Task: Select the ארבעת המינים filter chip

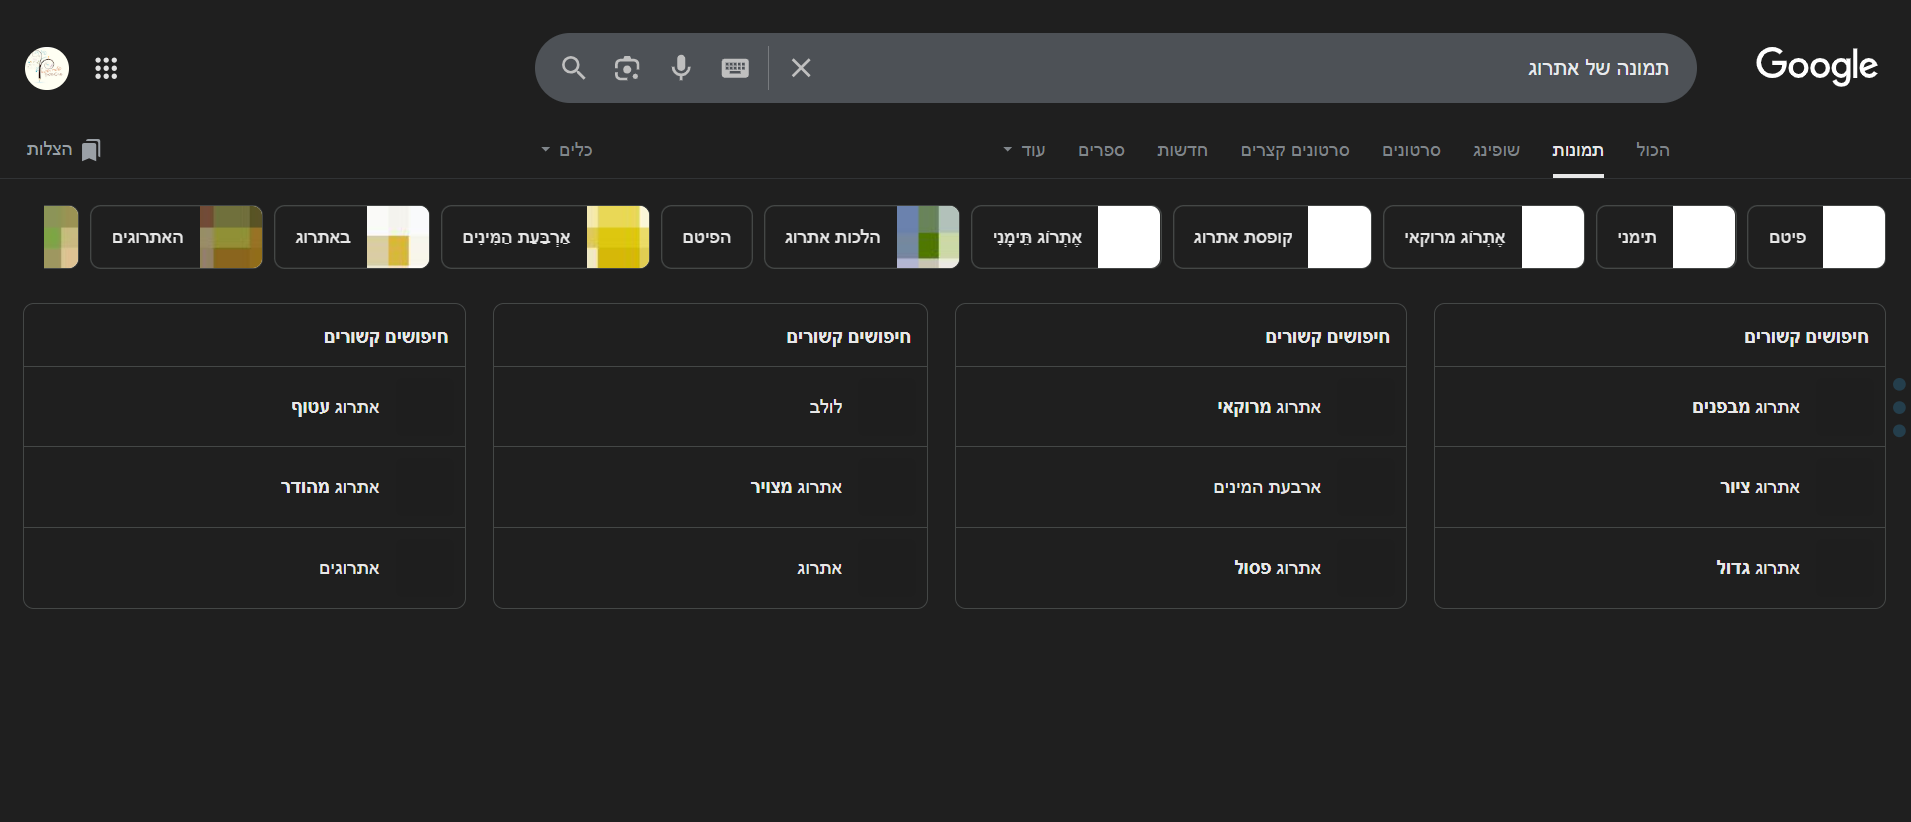Action: pos(545,237)
